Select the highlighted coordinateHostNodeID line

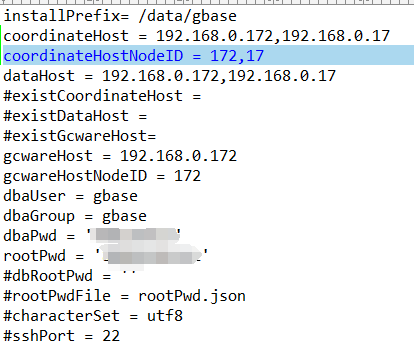point(208,56)
